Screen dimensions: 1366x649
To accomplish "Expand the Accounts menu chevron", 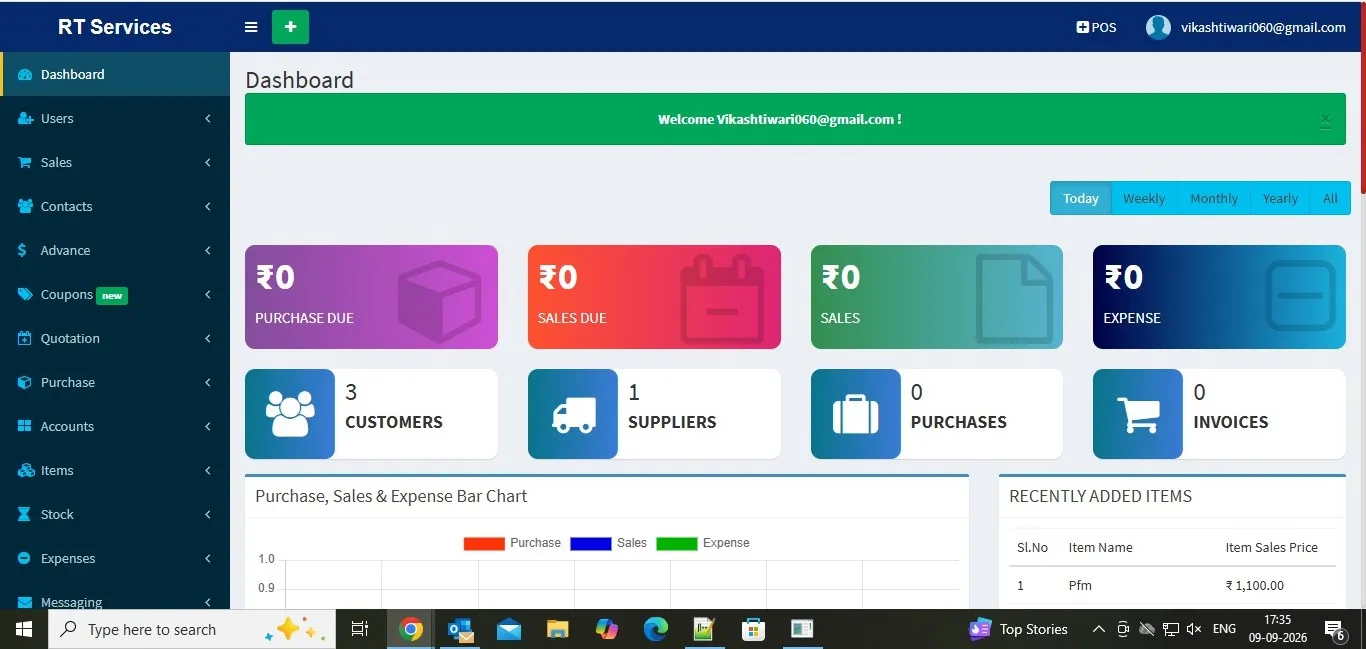I will coord(208,427).
